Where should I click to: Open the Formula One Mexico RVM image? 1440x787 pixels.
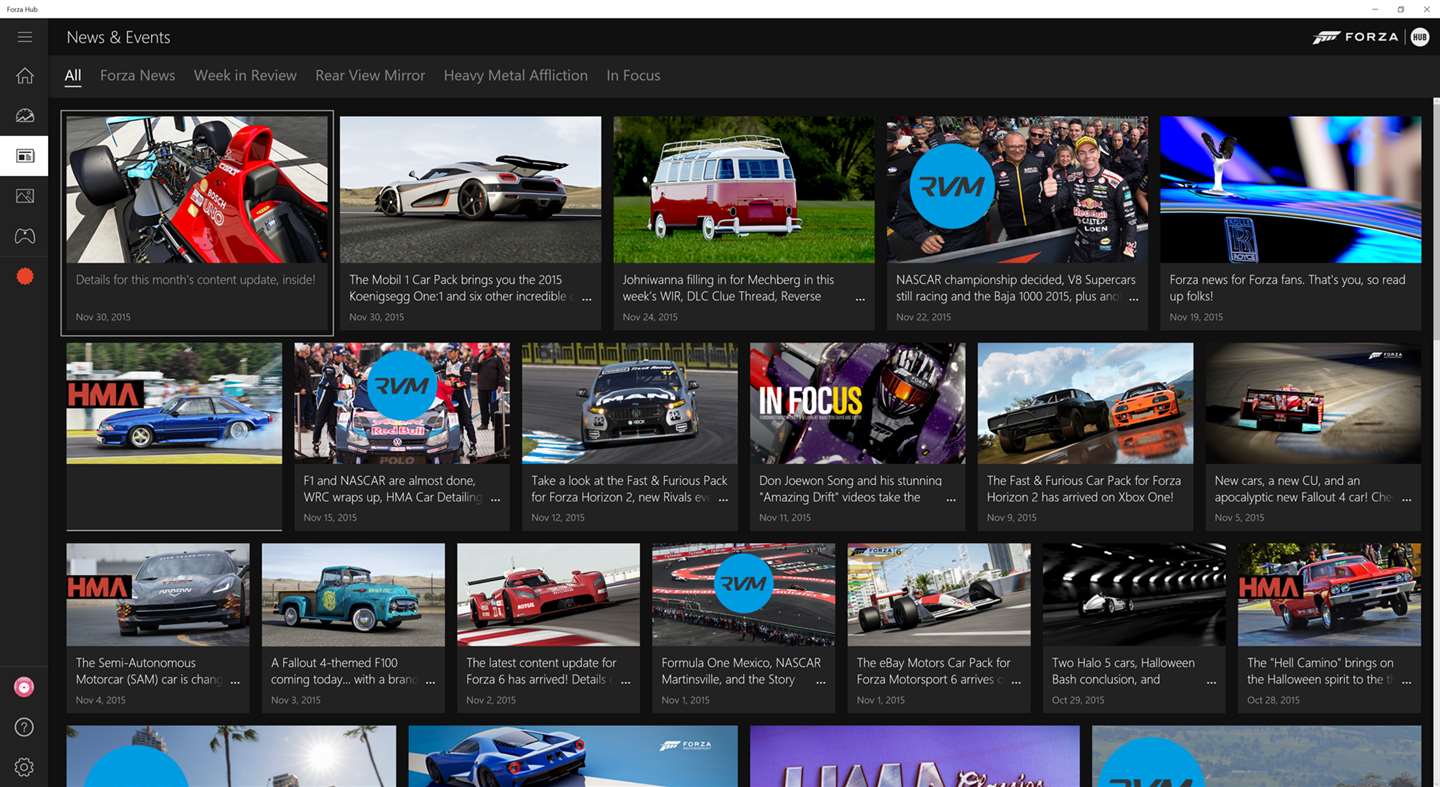point(743,595)
